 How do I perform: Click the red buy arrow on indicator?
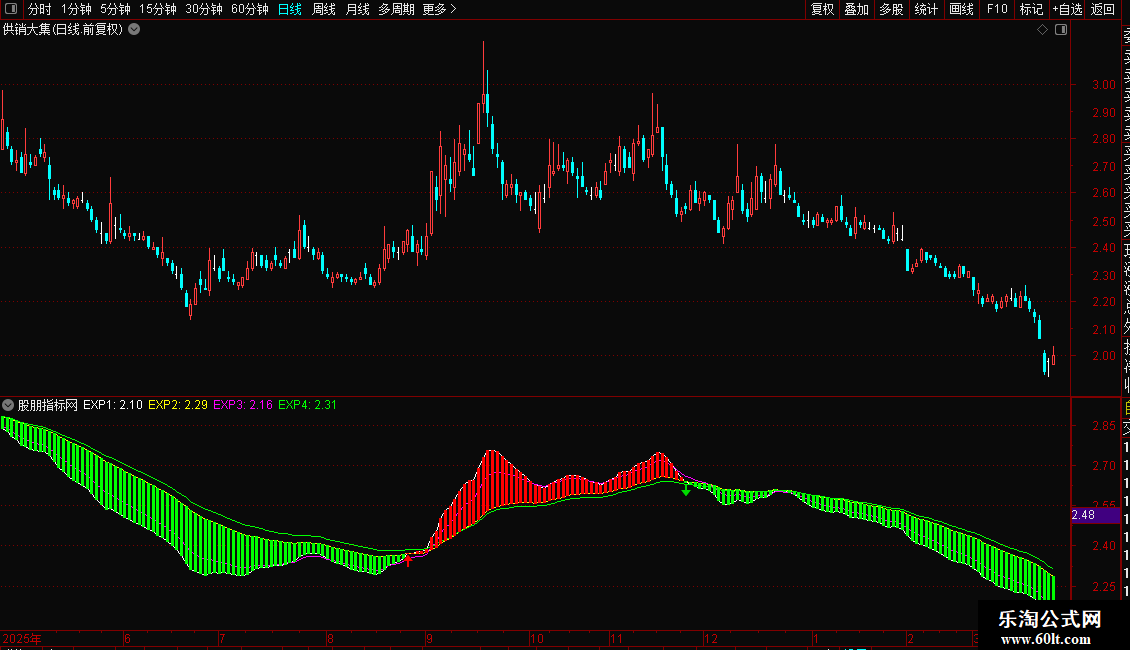pyautogui.click(x=409, y=560)
